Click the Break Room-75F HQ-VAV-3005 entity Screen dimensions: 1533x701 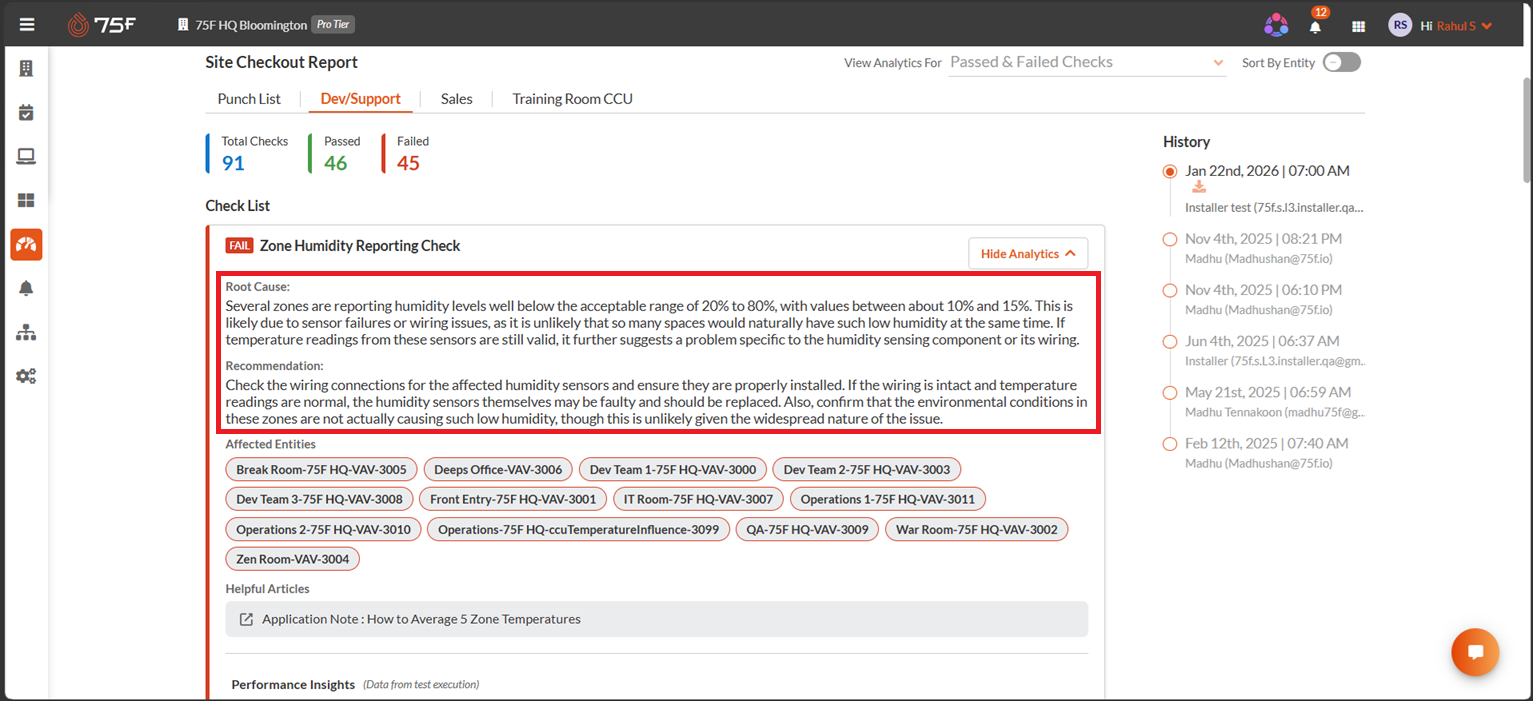(321, 469)
